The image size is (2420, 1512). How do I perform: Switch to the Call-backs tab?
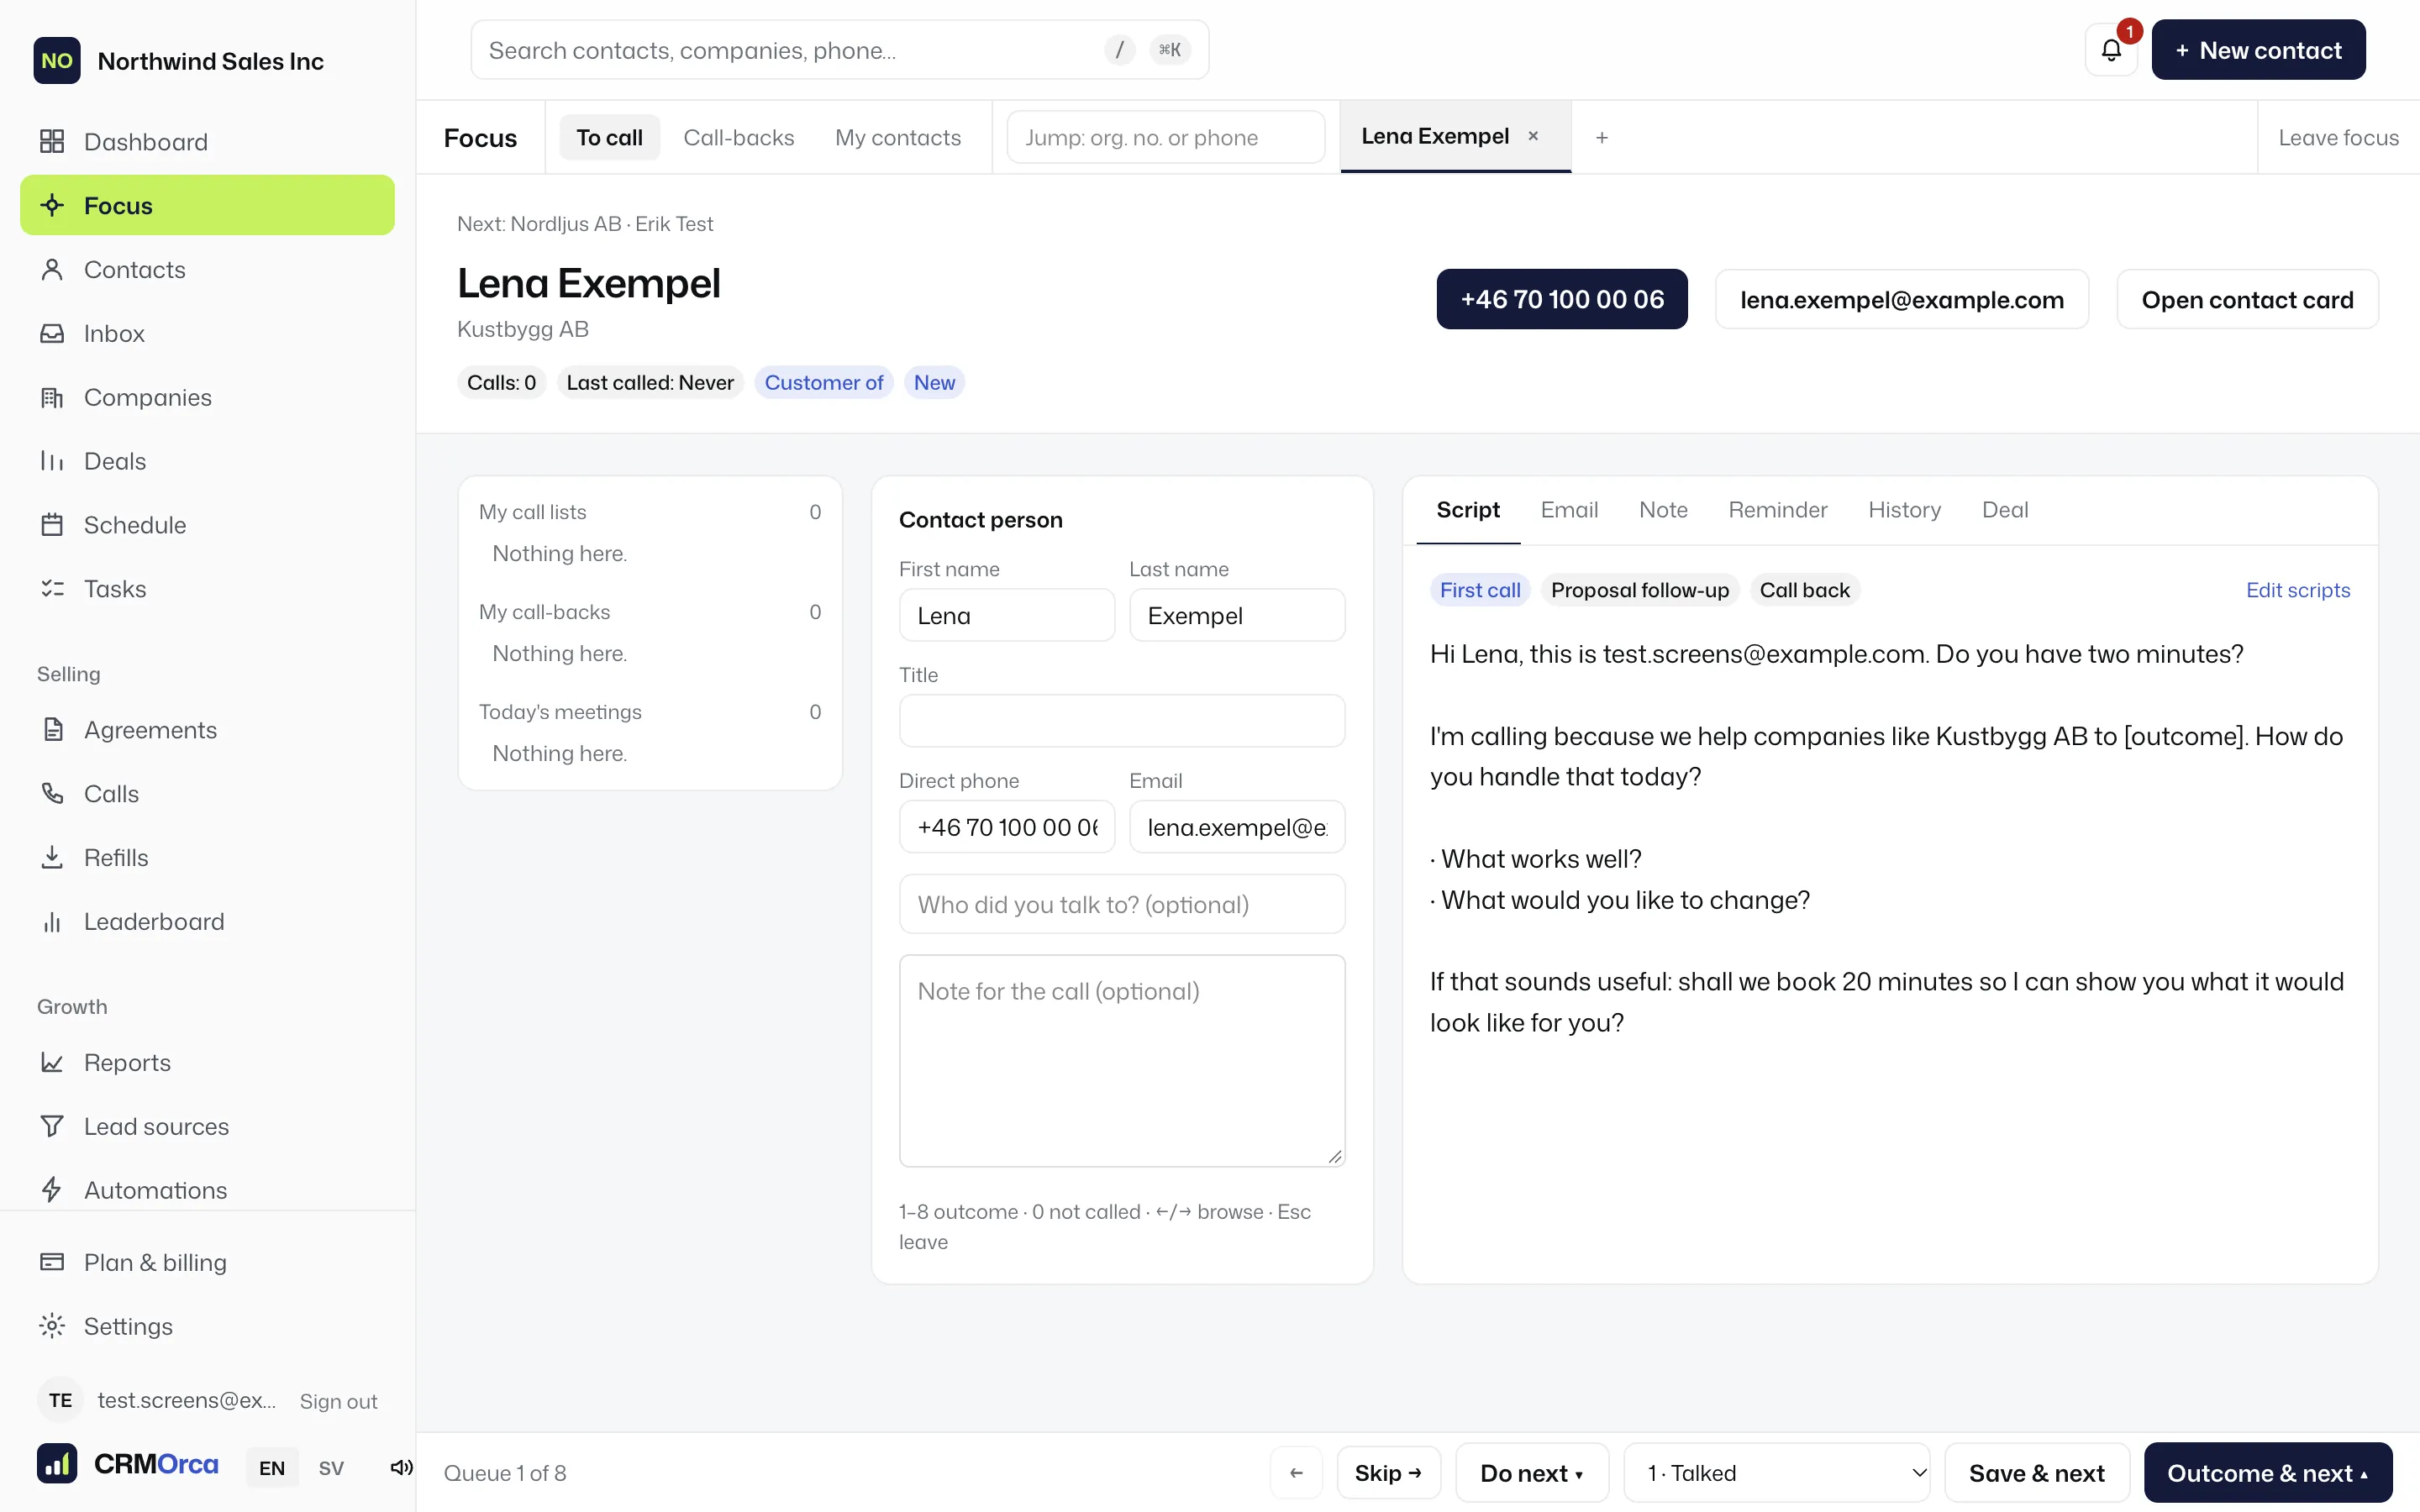pyautogui.click(x=739, y=138)
